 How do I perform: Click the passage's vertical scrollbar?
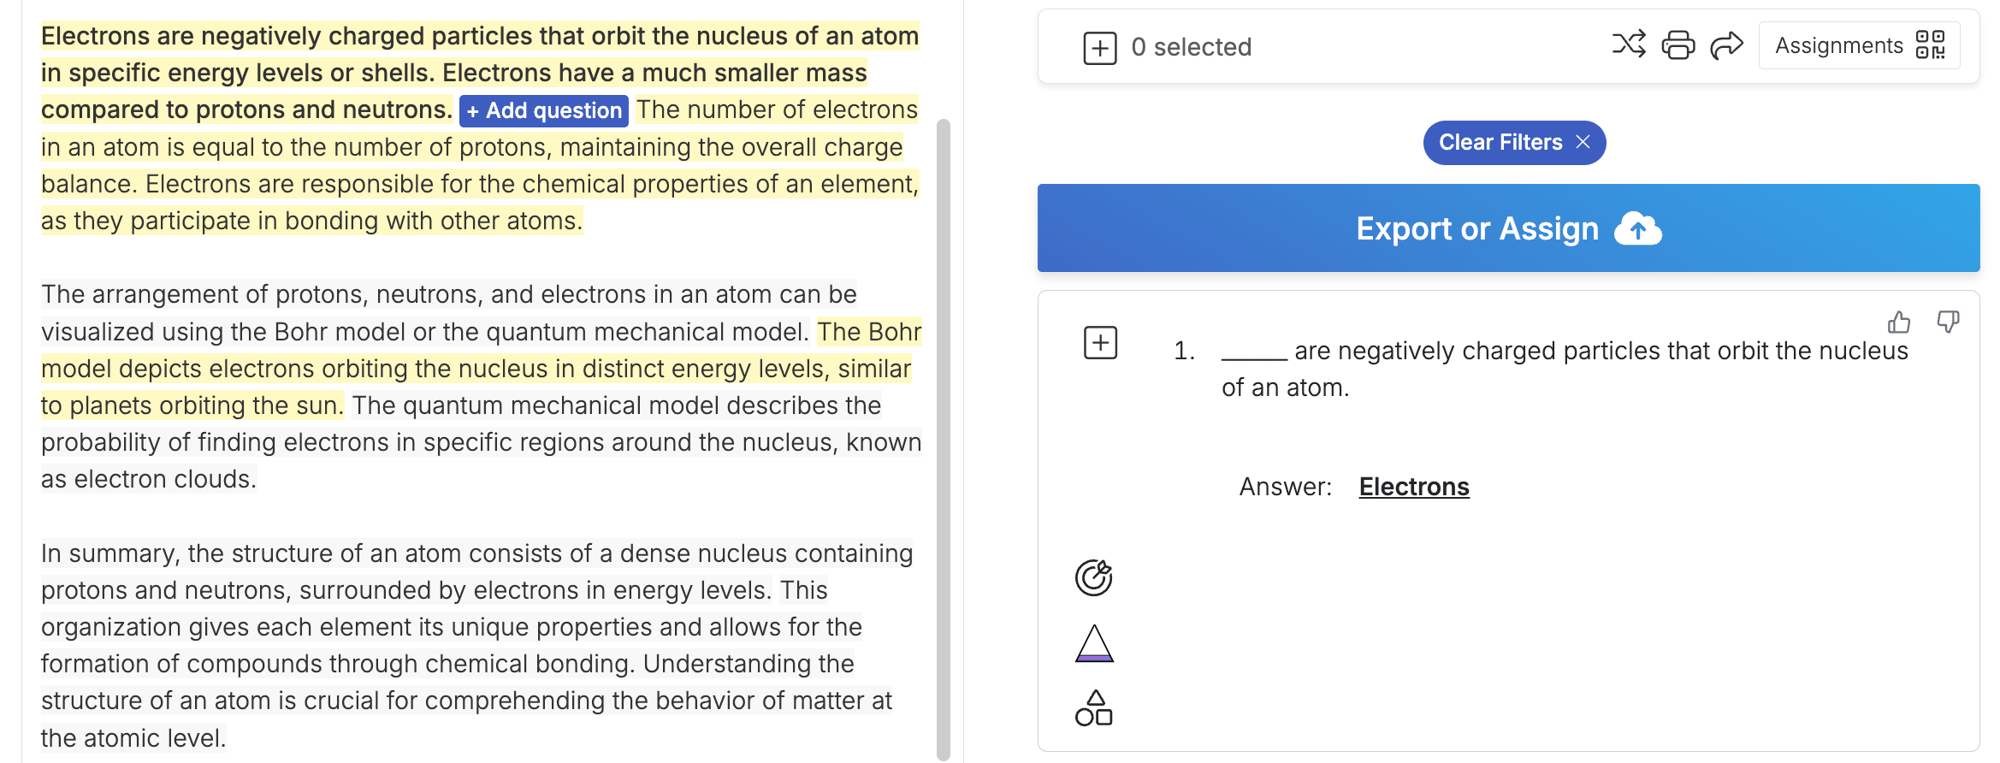(x=943, y=438)
